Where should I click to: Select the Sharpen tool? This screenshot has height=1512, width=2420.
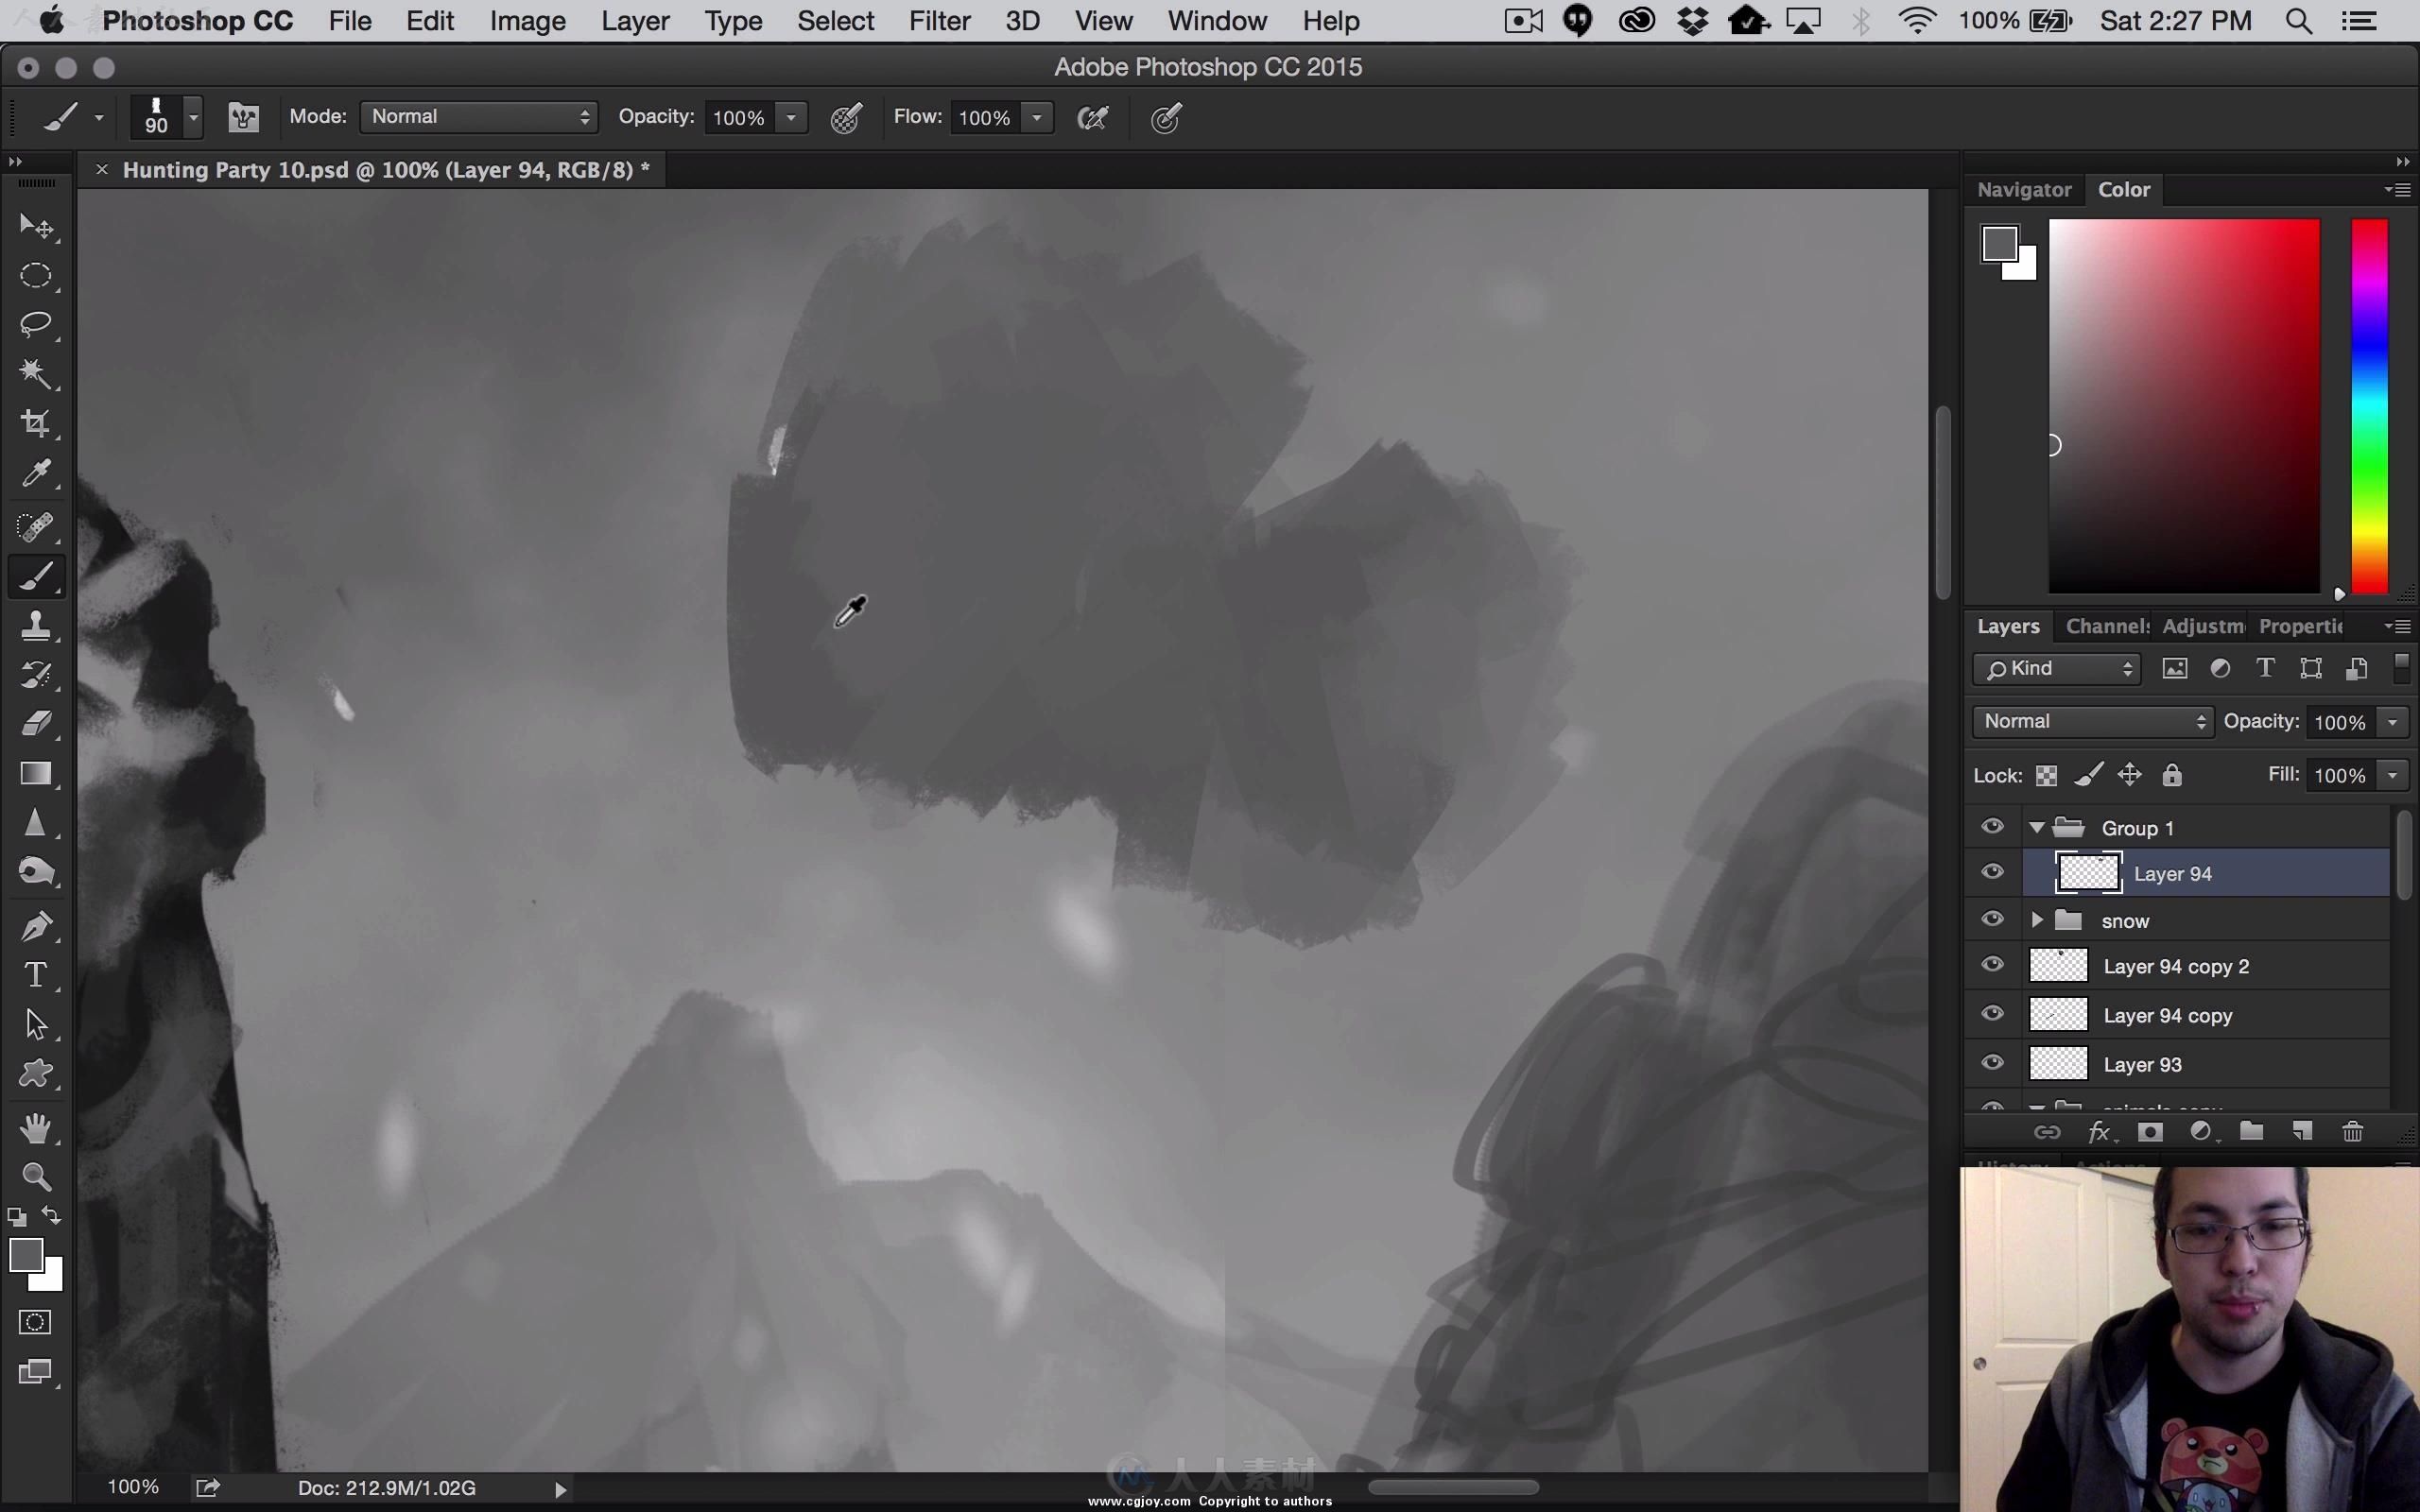pyautogui.click(x=36, y=823)
